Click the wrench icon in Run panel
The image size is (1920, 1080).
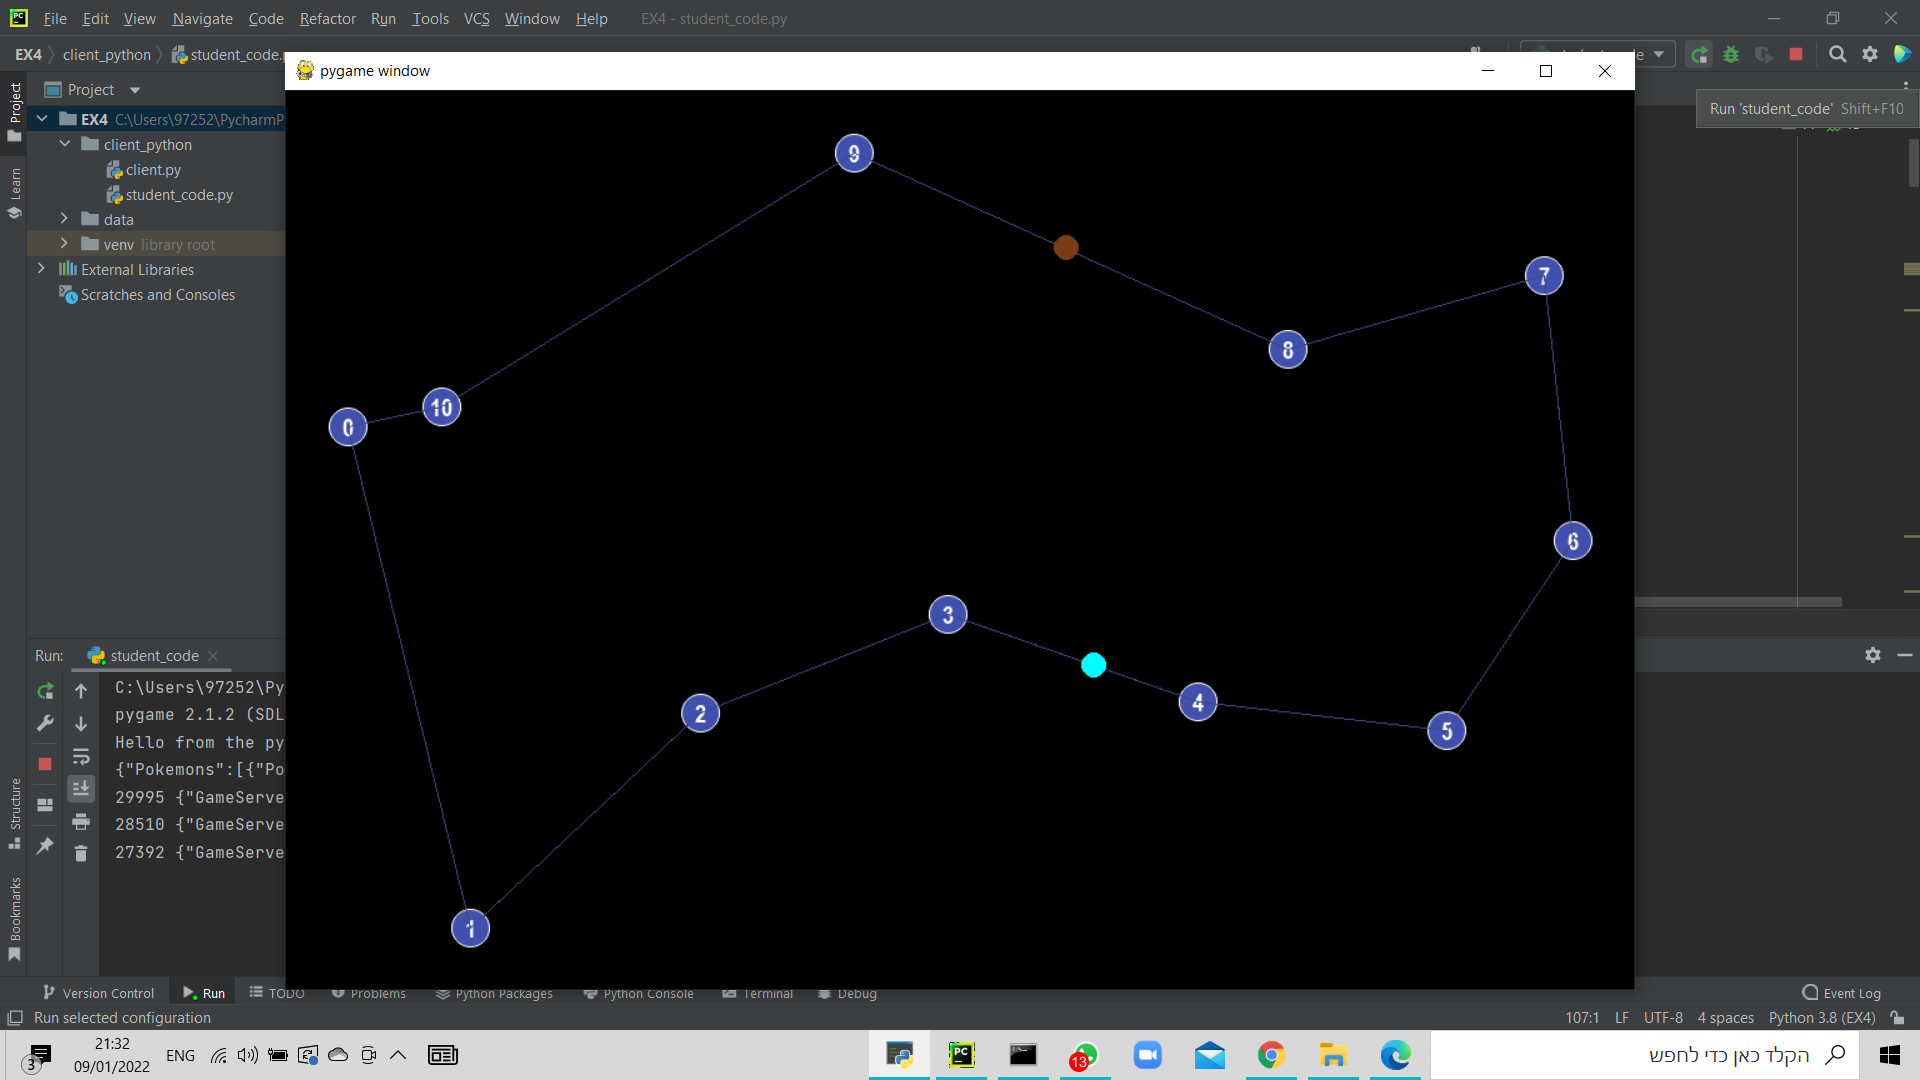(x=45, y=723)
